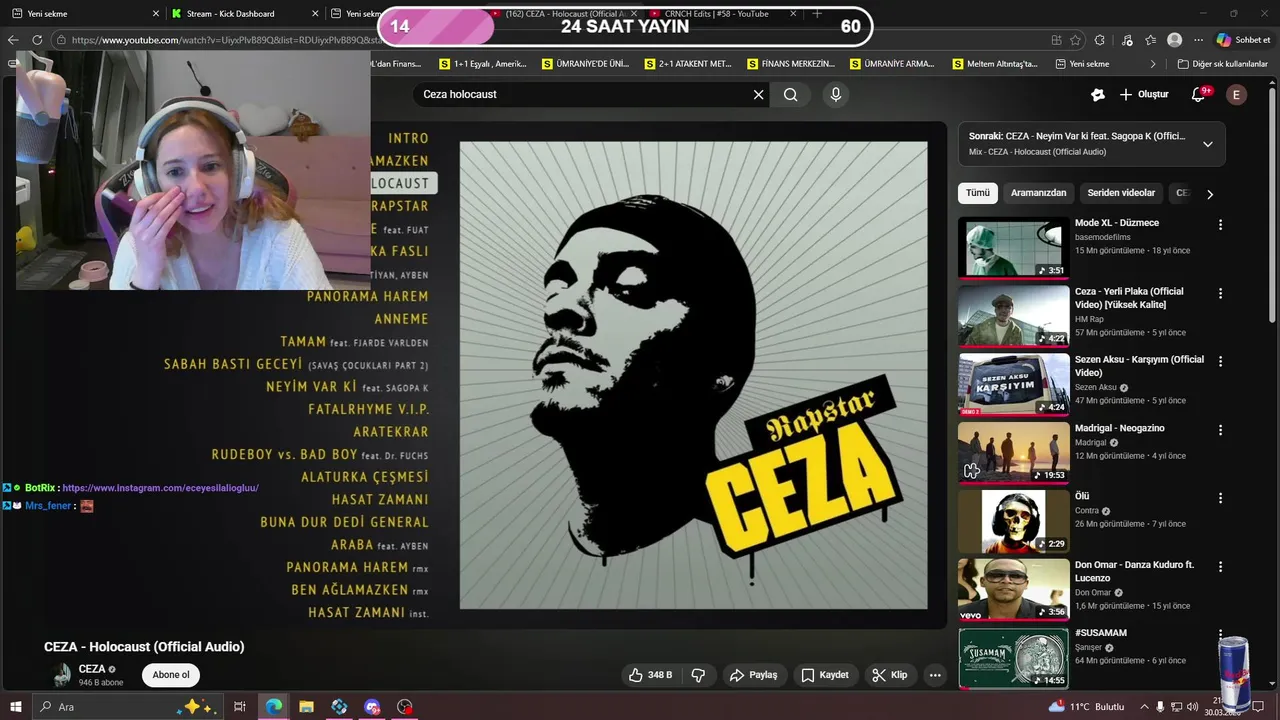Open Mode XL - Düzmece thumbnail

(1014, 248)
